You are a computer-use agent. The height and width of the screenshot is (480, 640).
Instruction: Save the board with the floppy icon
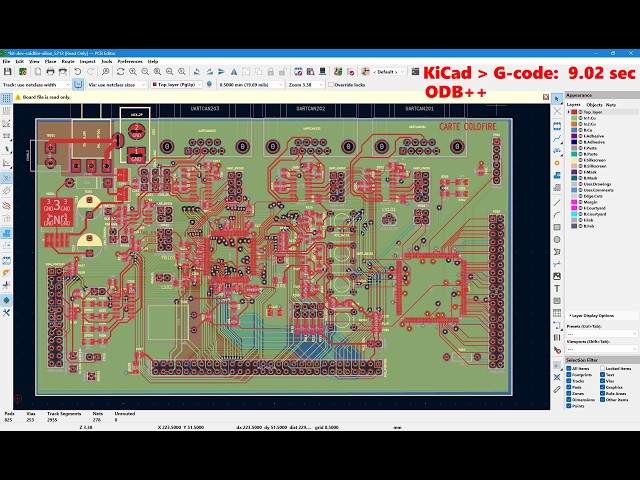coord(7,72)
